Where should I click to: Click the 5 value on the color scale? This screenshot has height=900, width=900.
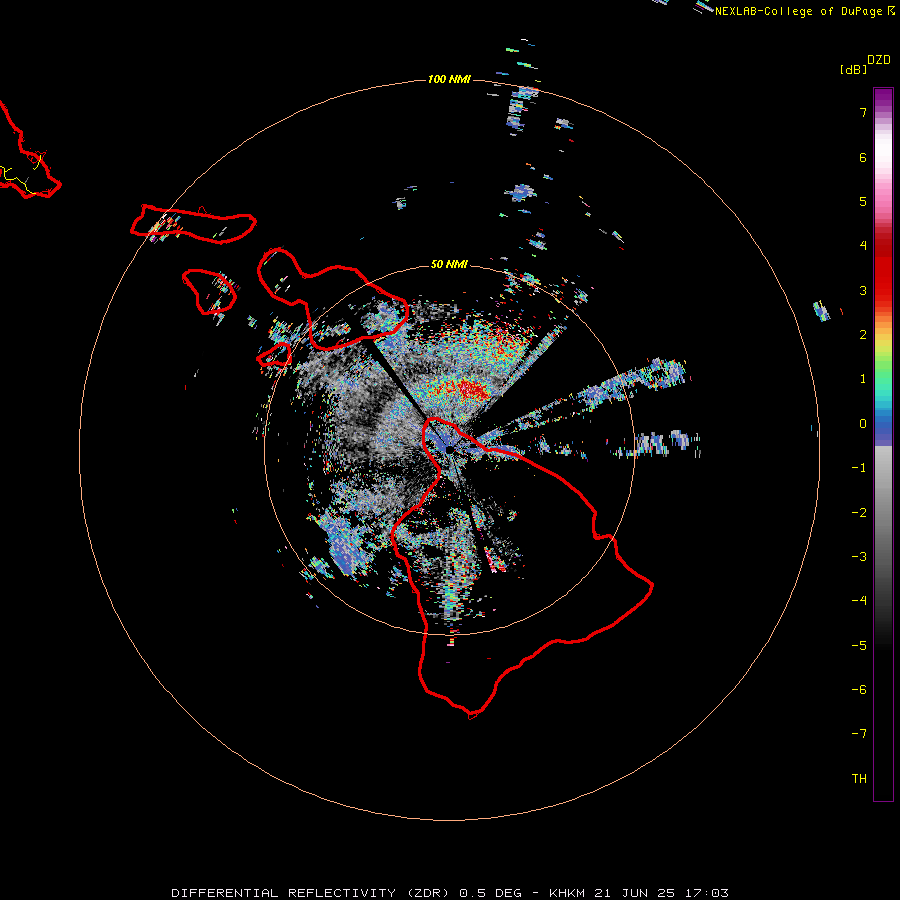click(863, 201)
